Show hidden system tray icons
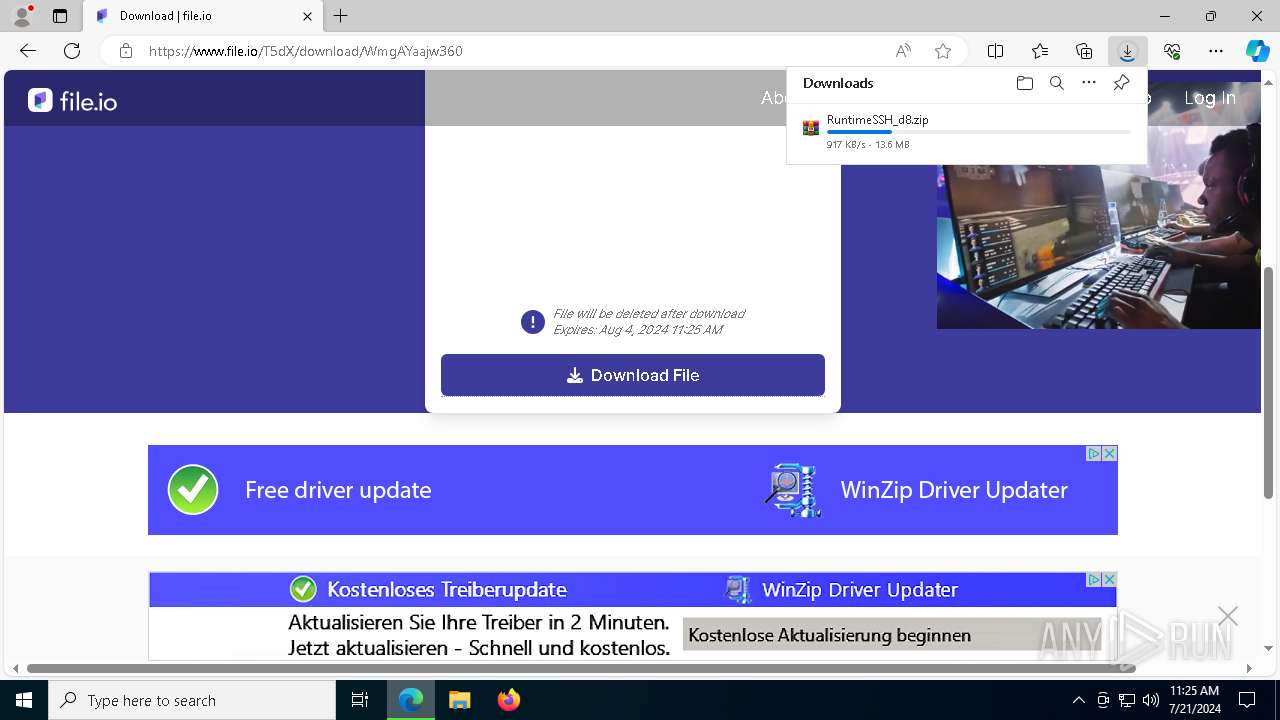1280x720 pixels. 1078,700
